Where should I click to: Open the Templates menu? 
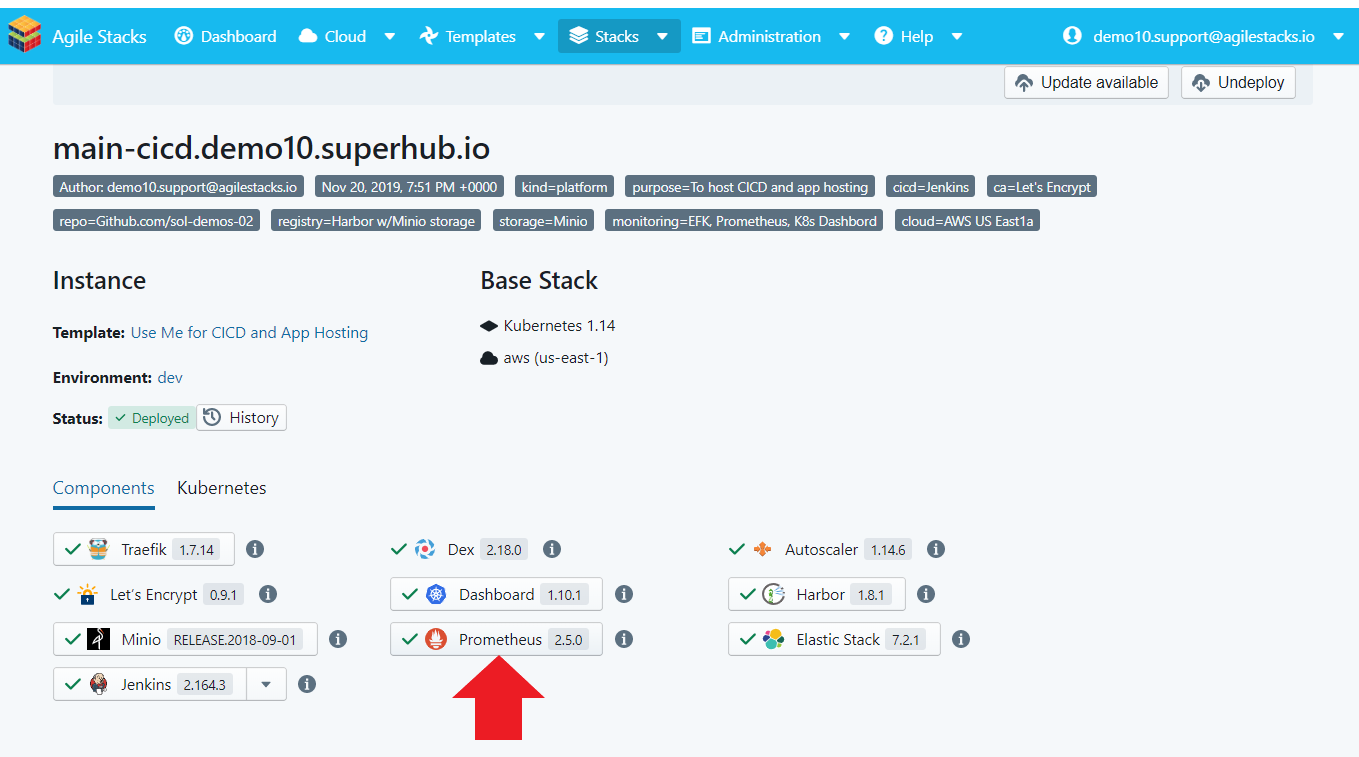point(468,36)
